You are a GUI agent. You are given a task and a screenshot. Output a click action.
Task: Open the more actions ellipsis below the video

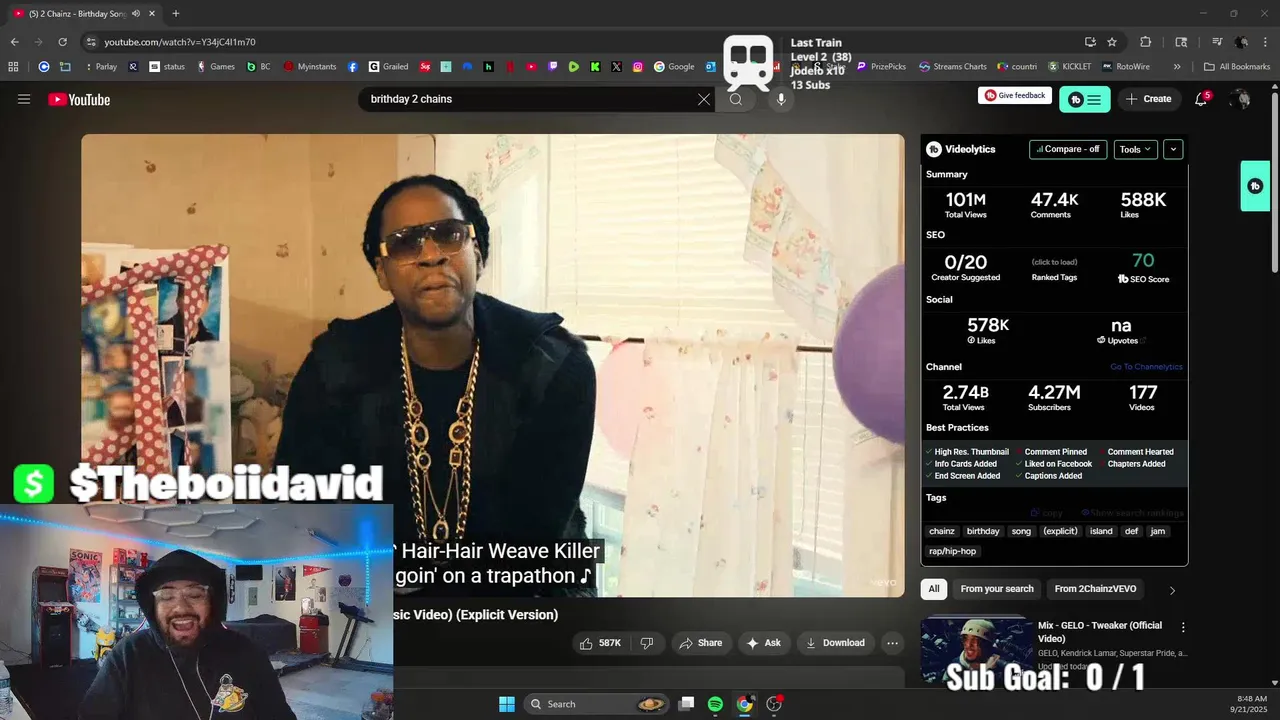[x=892, y=643]
